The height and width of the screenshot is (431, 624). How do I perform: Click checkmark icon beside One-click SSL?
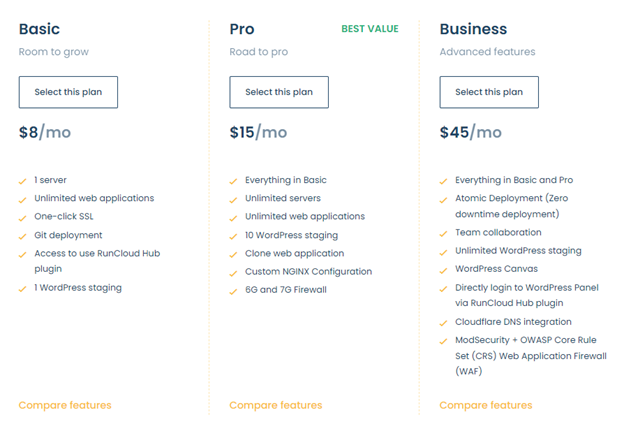[x=22, y=218]
